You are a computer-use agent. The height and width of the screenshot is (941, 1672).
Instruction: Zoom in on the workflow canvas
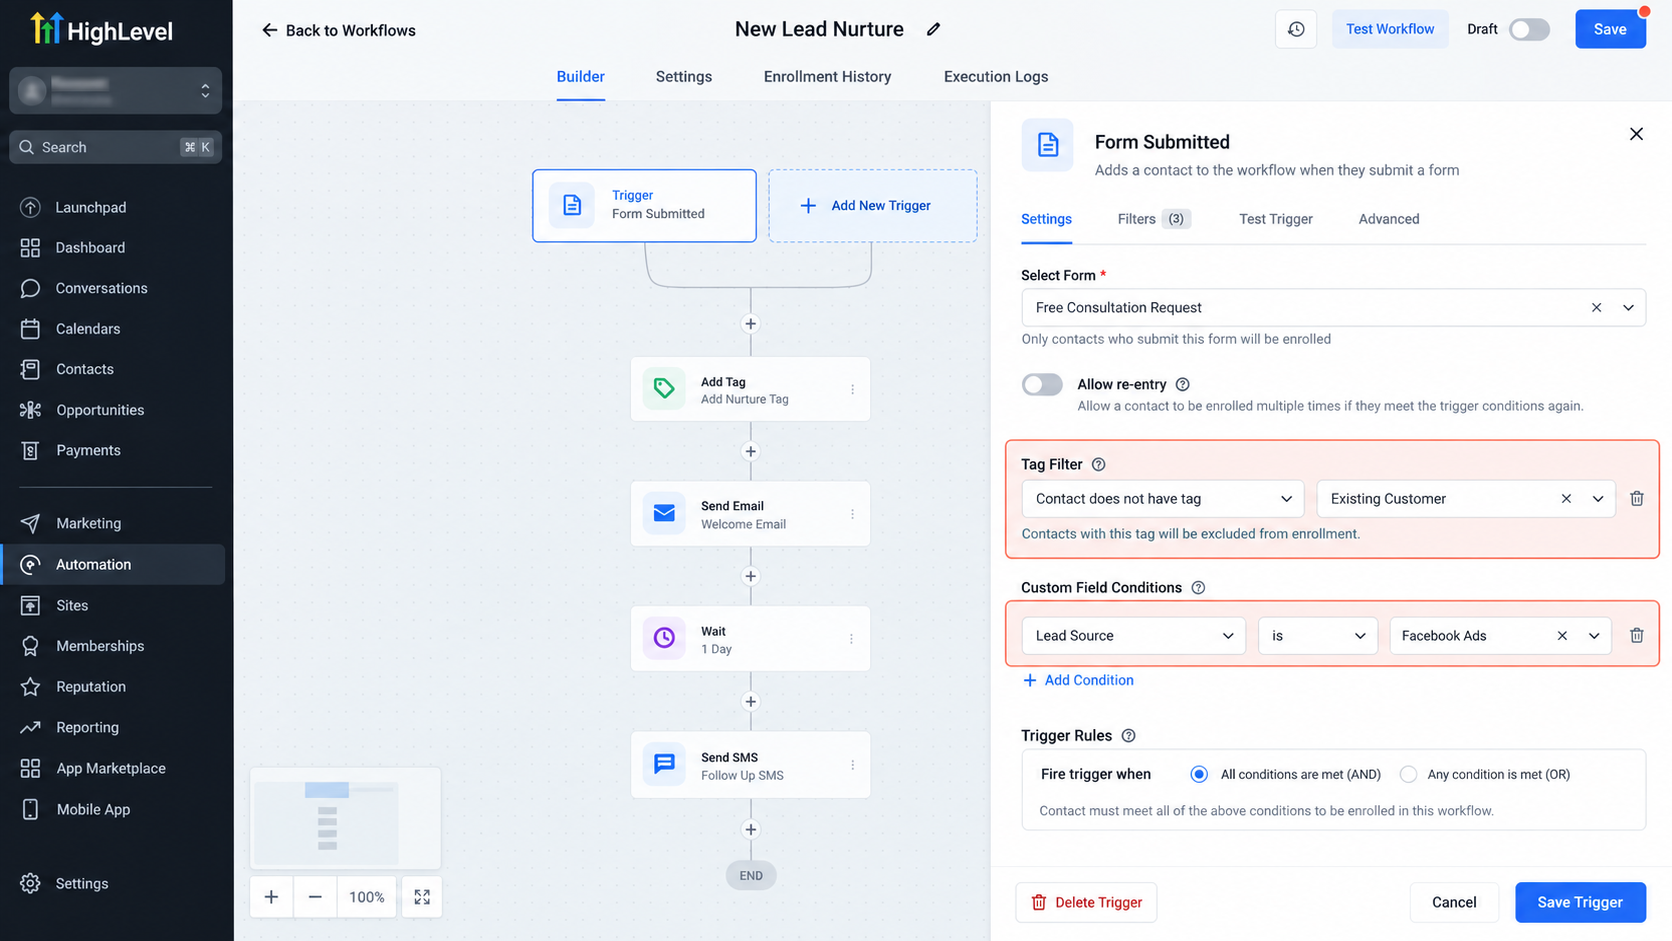pos(271,897)
